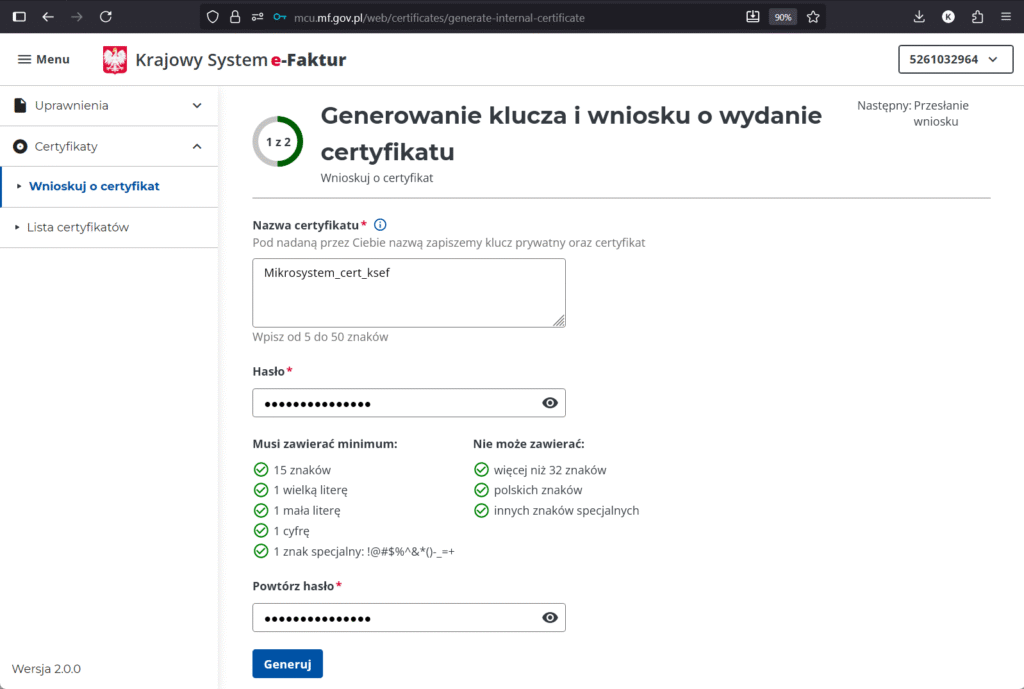Click the browser reload page icon
Viewport: 1024px width, 689px height.
pyautogui.click(x=106, y=17)
